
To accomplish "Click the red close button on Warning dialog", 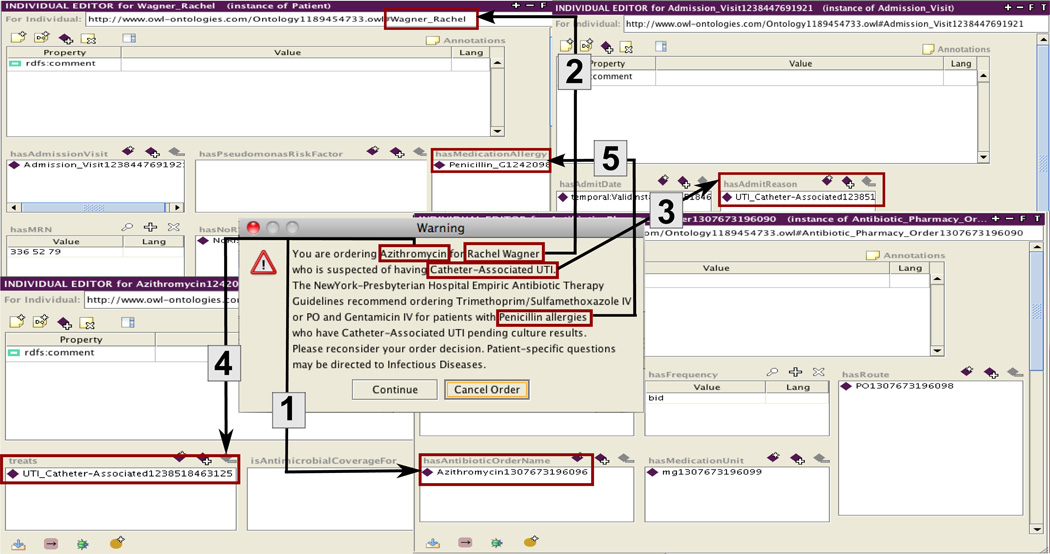I will 253,228.
